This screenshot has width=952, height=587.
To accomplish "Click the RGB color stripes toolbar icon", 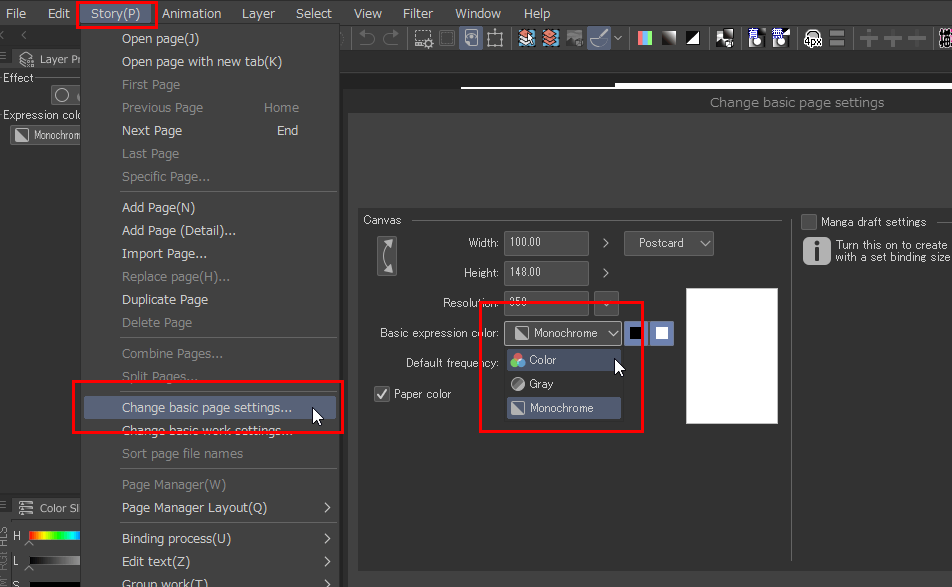I will [645, 38].
